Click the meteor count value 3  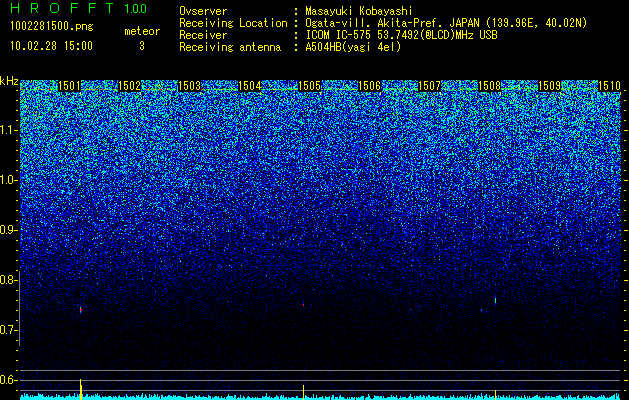[142, 46]
